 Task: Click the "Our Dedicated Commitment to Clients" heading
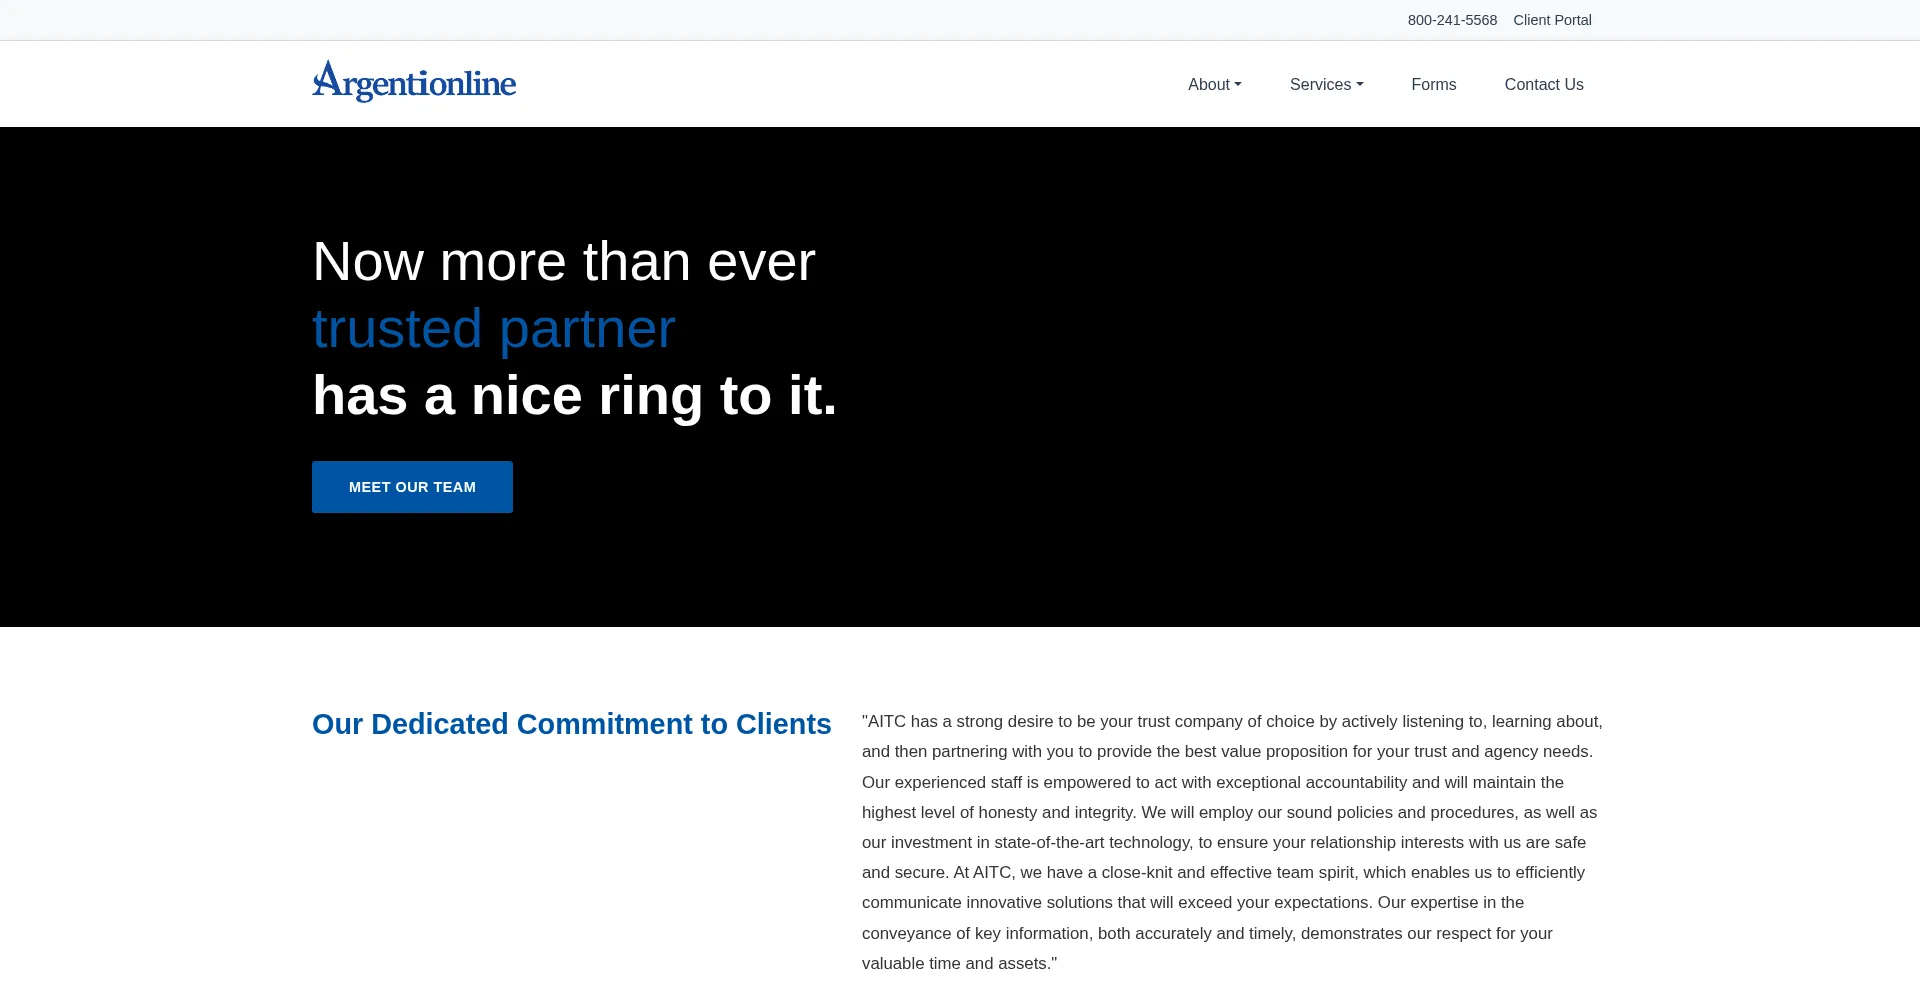pyautogui.click(x=571, y=724)
